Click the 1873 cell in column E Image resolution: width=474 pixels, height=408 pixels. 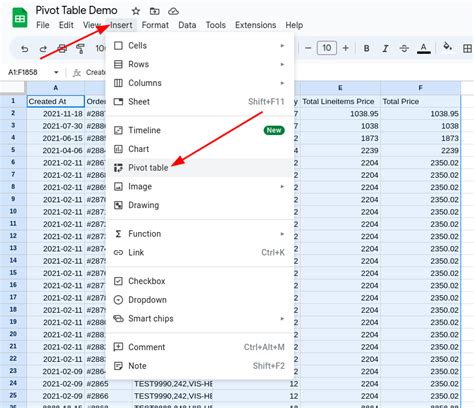[340, 138]
